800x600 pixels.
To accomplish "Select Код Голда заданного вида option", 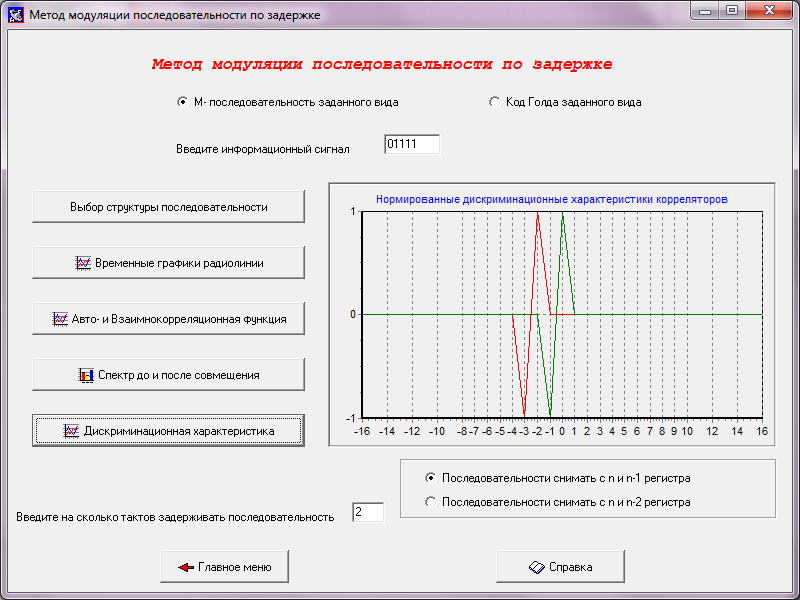I will click(494, 102).
